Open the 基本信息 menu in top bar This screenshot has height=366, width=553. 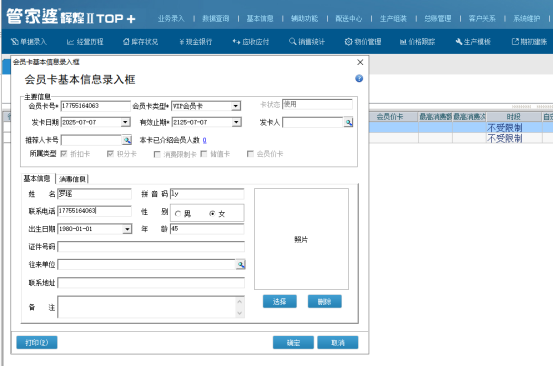(260, 18)
